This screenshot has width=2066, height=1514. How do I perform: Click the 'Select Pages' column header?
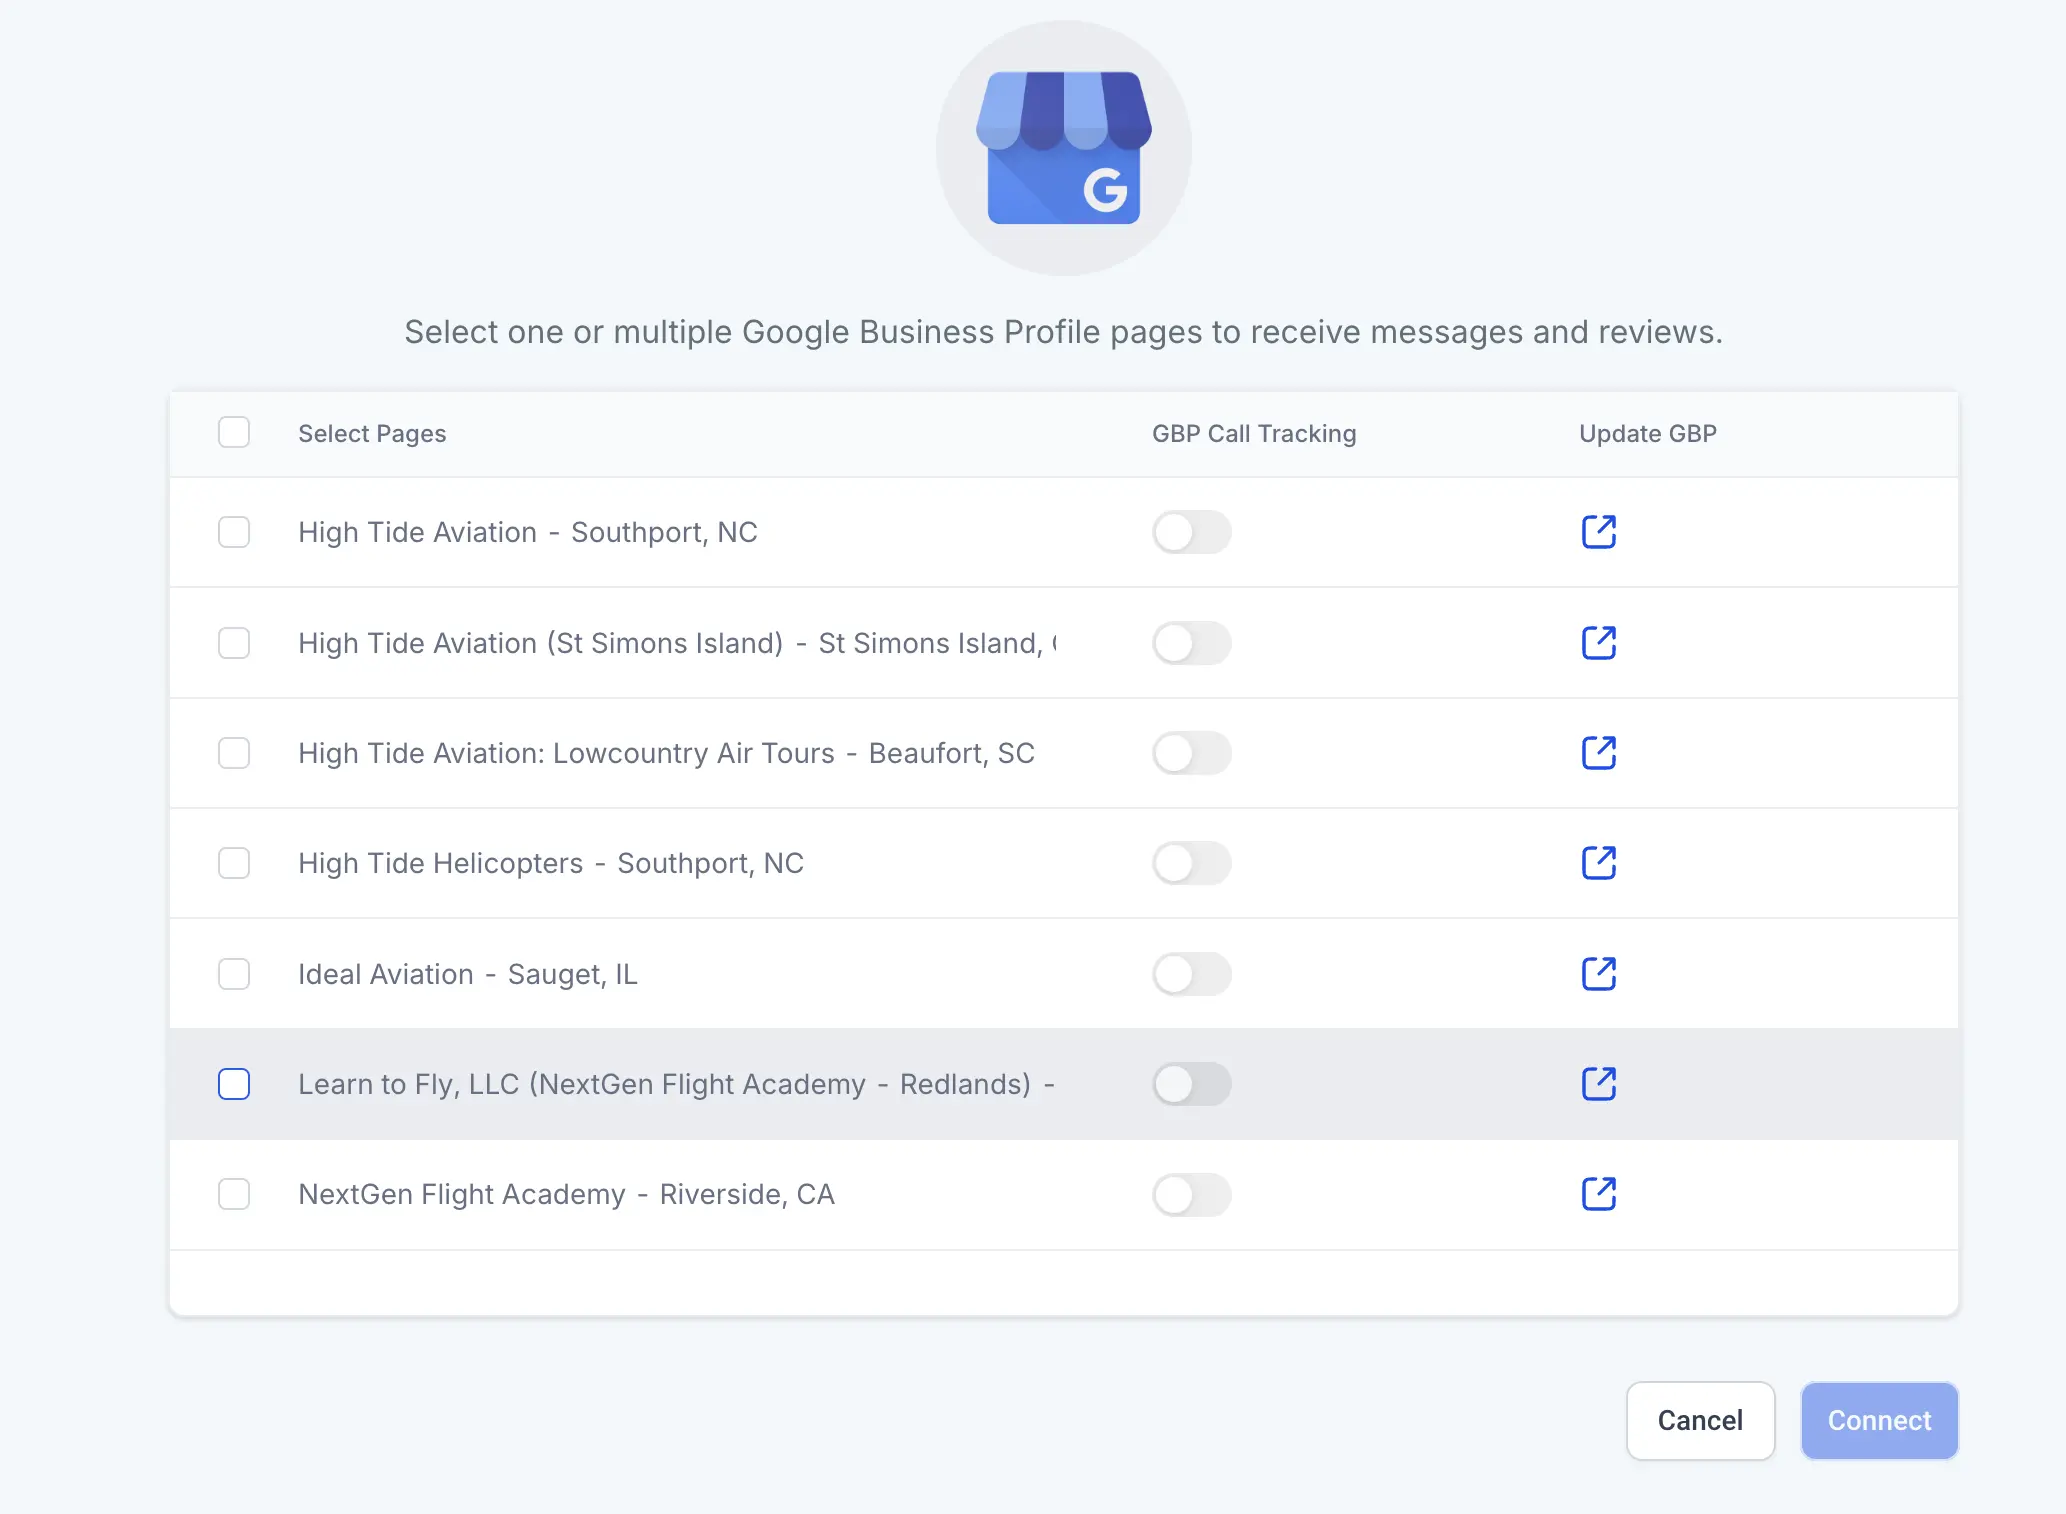click(x=372, y=434)
